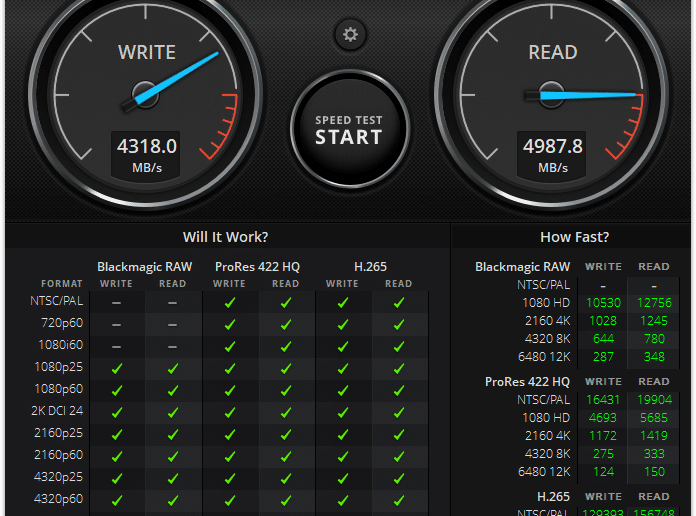
Task: Click H.265 write checkmark in 2160p60 row
Action: (342, 456)
